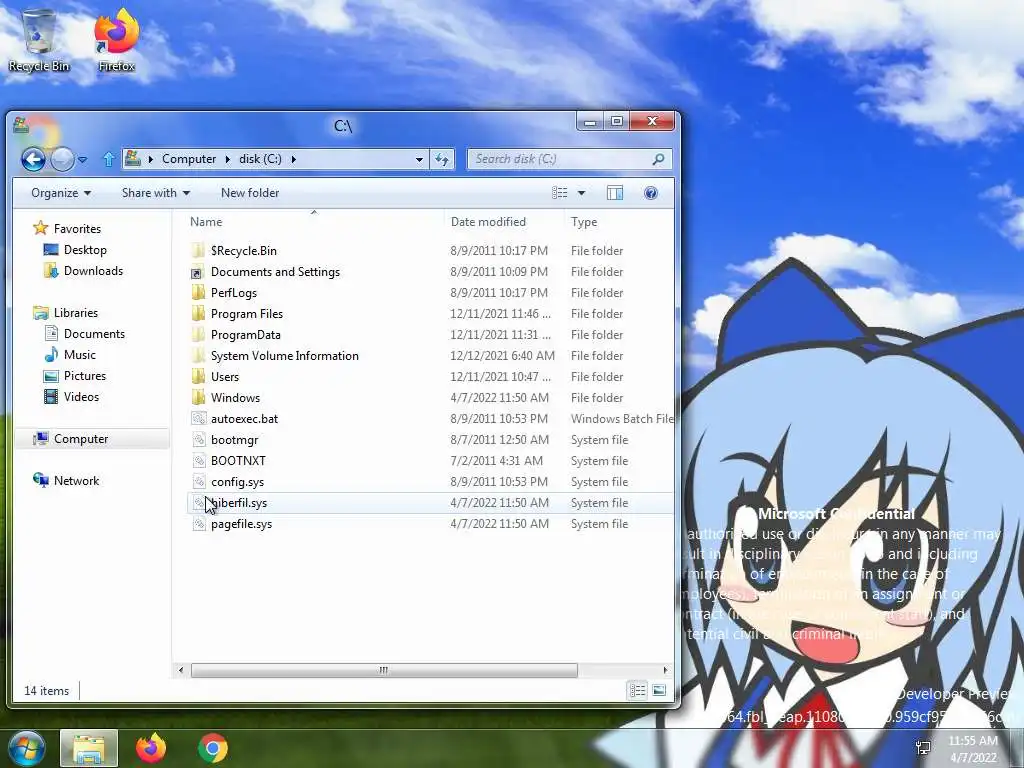Open the taskbar clock showing 11:55 AM
The height and width of the screenshot is (768, 1024).
[973, 749]
